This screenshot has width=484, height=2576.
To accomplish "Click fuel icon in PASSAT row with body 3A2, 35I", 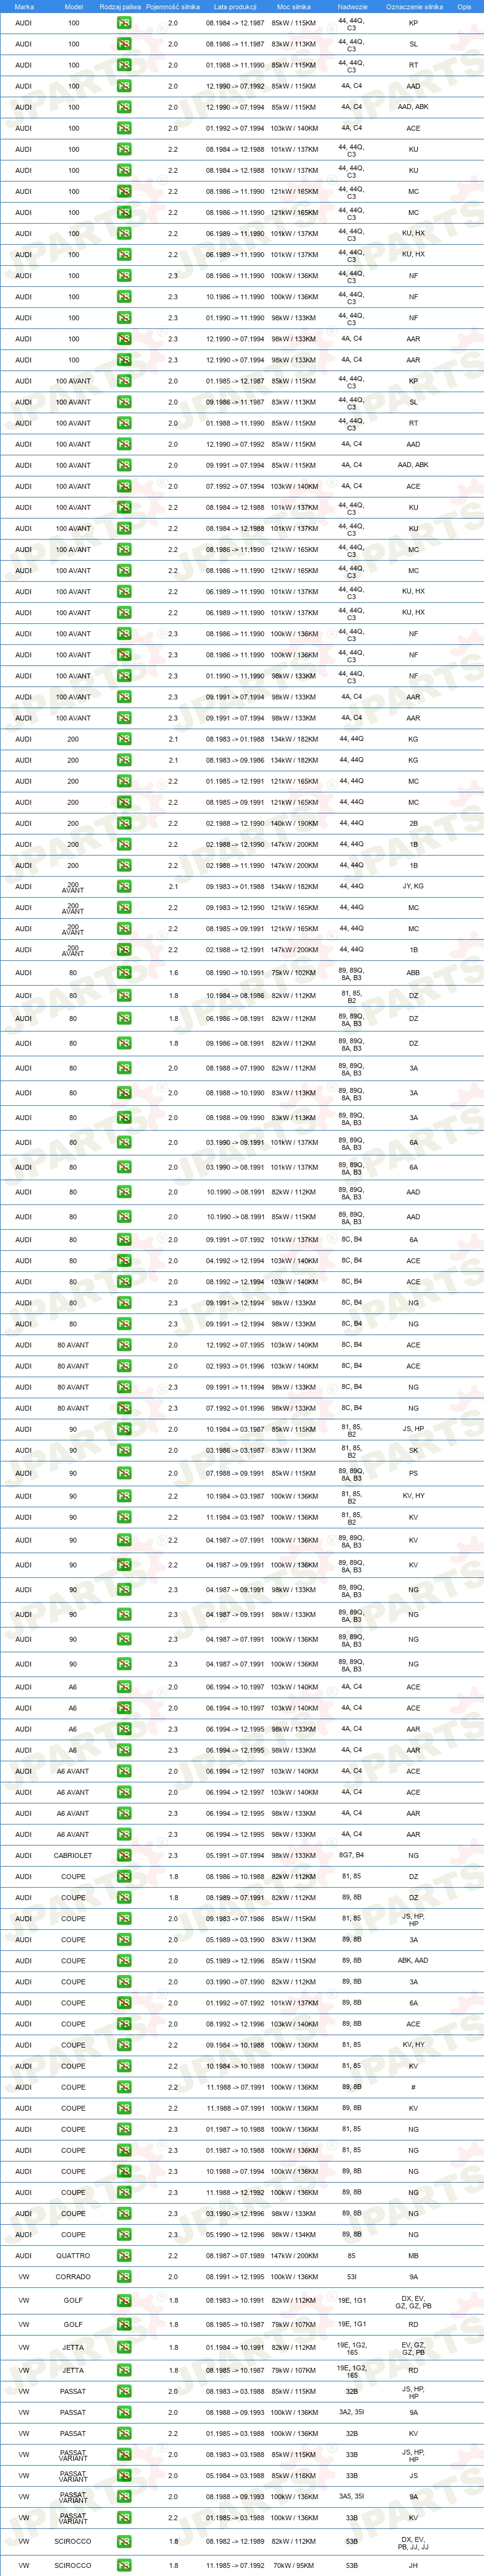I will [124, 2412].
